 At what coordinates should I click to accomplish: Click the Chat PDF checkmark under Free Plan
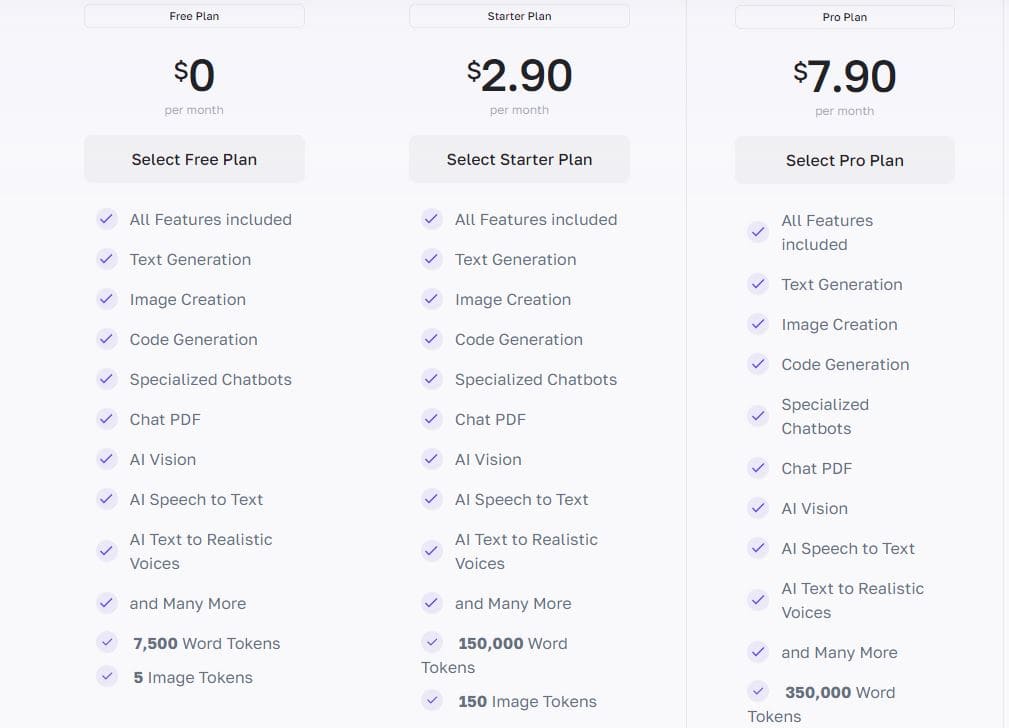(107, 419)
